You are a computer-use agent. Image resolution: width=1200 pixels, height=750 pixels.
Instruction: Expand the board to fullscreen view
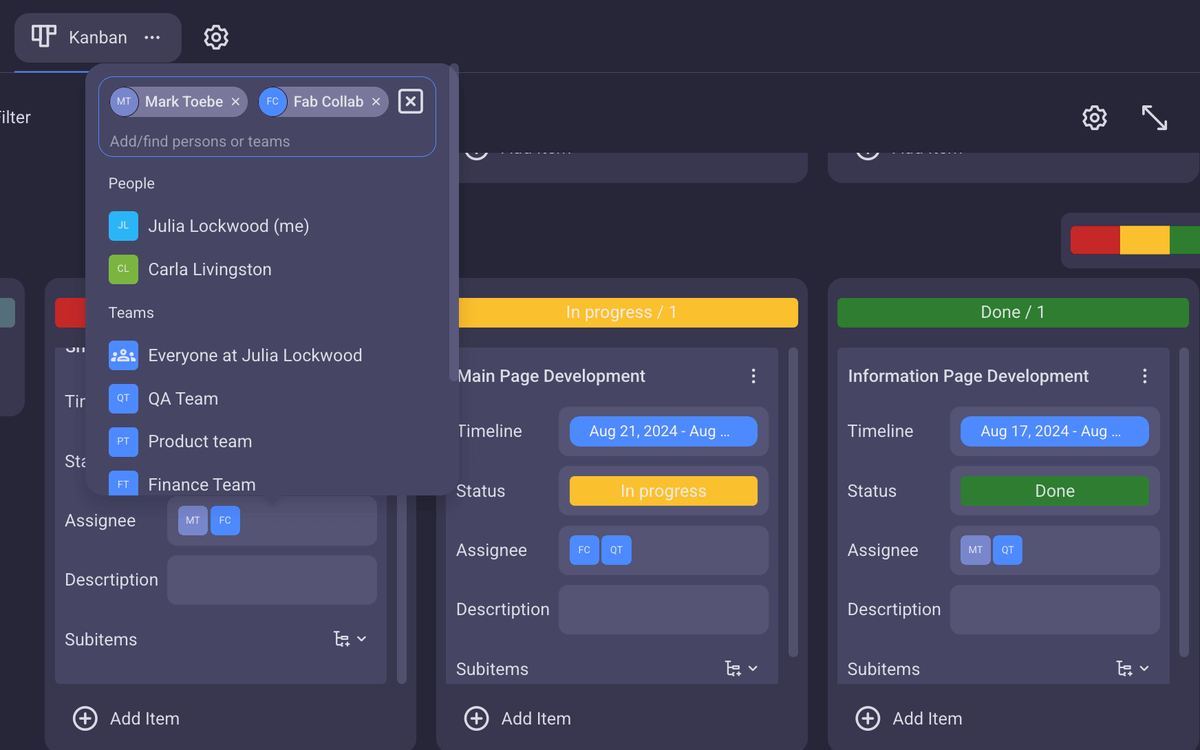(x=1154, y=118)
